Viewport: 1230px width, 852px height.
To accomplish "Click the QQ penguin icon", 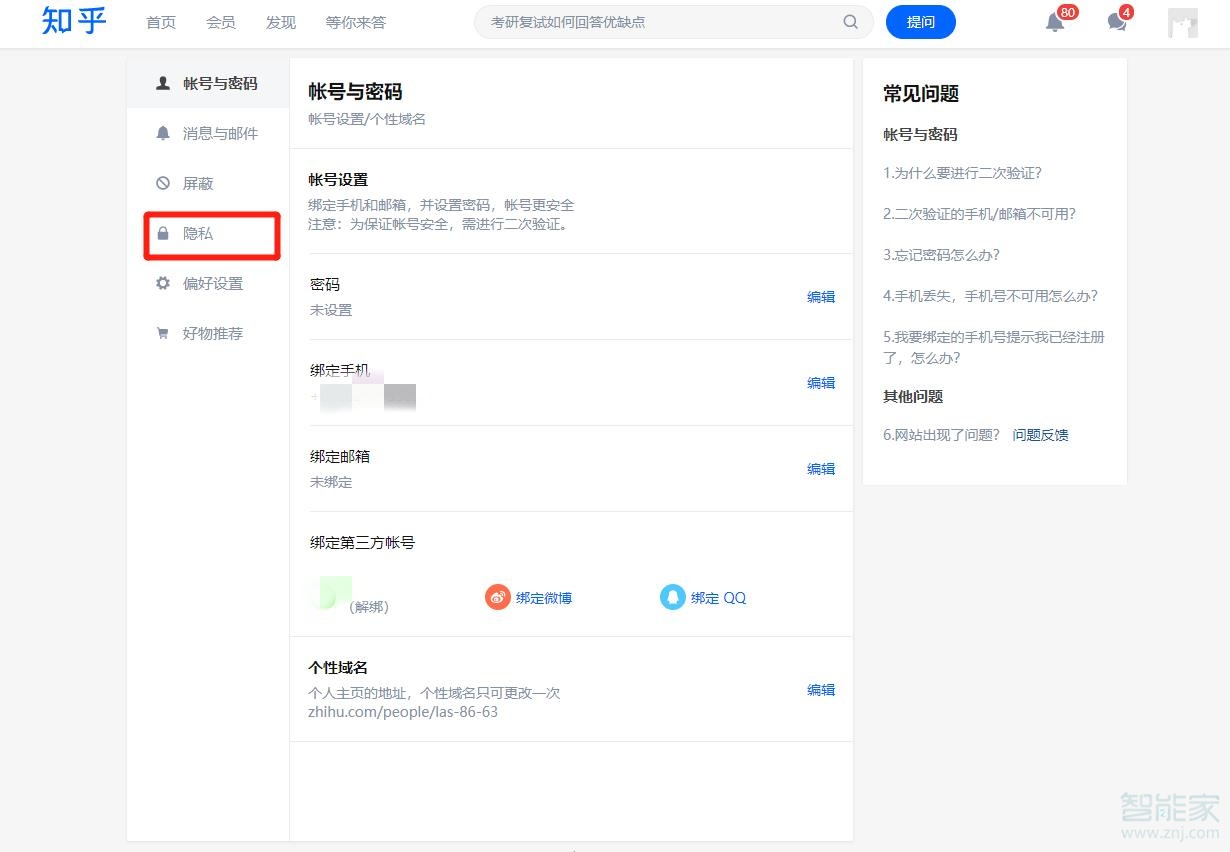I will point(672,597).
